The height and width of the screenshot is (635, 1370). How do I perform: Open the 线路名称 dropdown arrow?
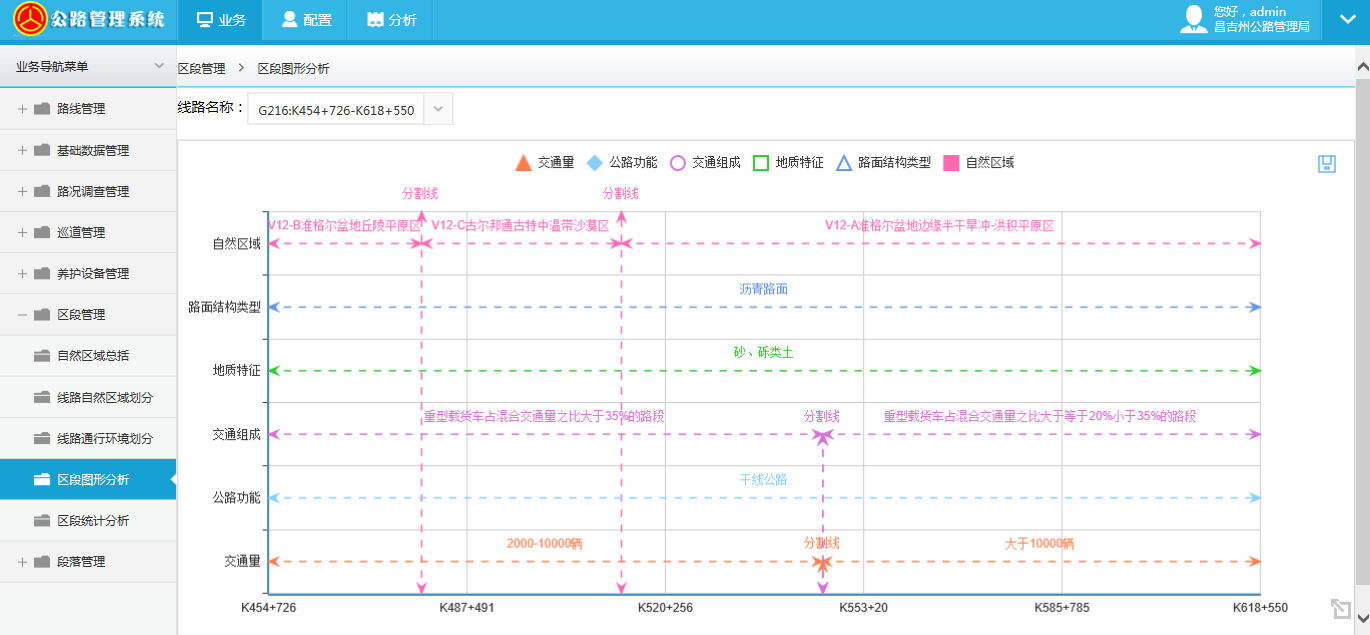[x=438, y=109]
